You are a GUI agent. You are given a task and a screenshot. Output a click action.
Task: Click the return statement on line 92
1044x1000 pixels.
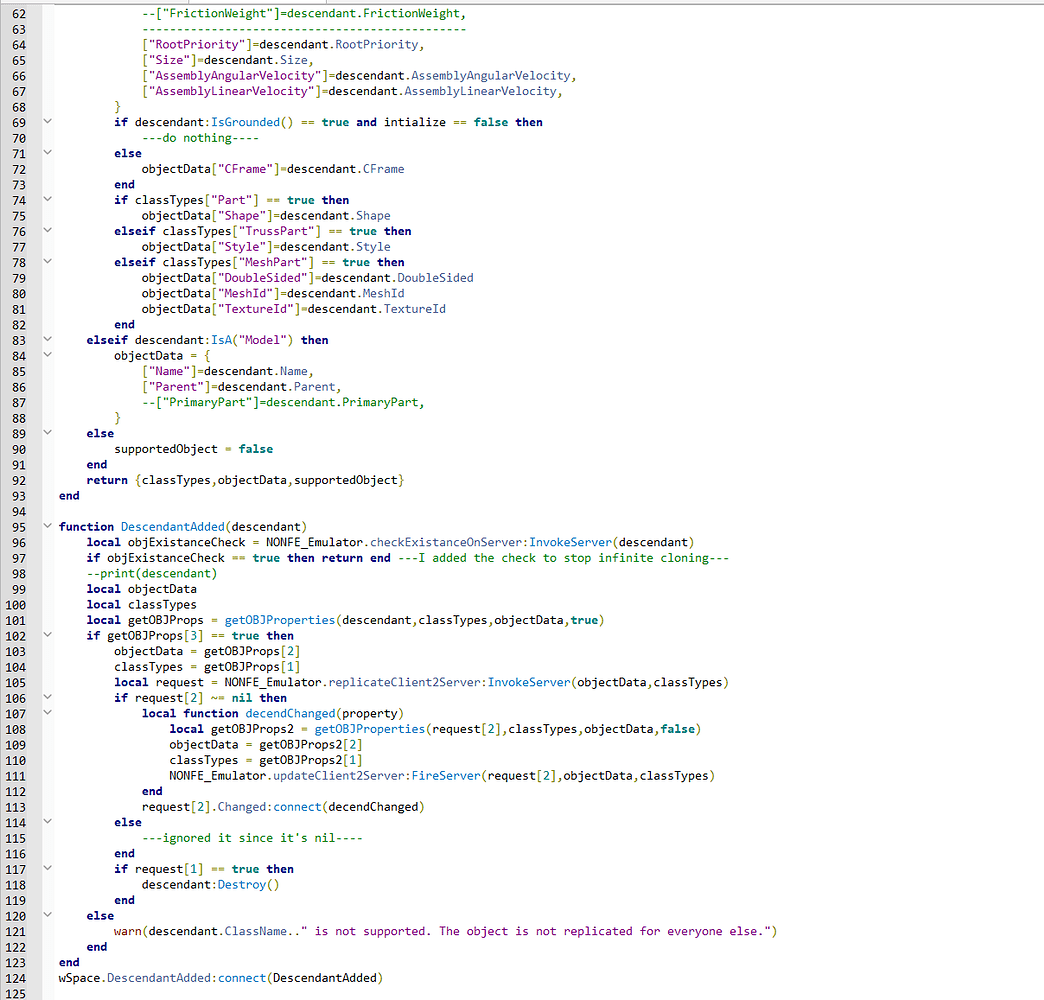(245, 480)
